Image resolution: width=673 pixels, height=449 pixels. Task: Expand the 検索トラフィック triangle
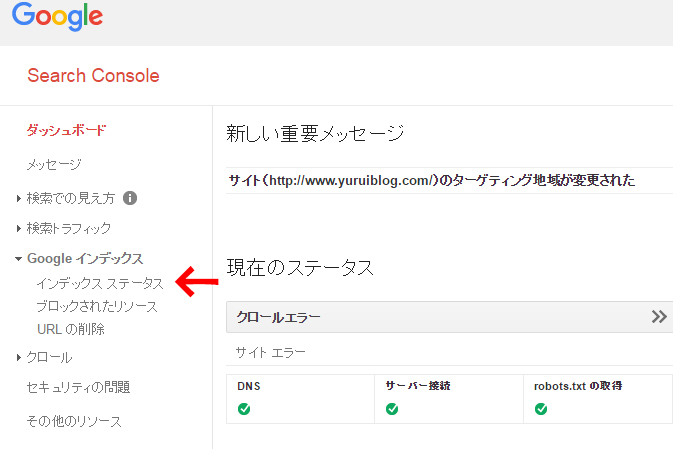click(18, 228)
